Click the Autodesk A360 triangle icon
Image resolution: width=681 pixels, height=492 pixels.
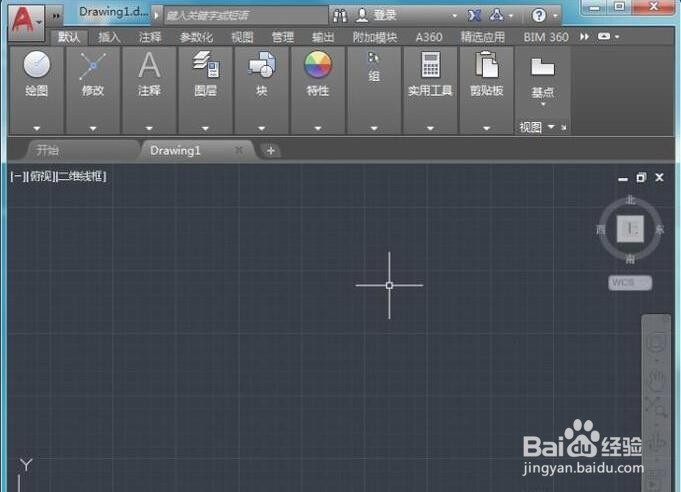[x=496, y=15]
